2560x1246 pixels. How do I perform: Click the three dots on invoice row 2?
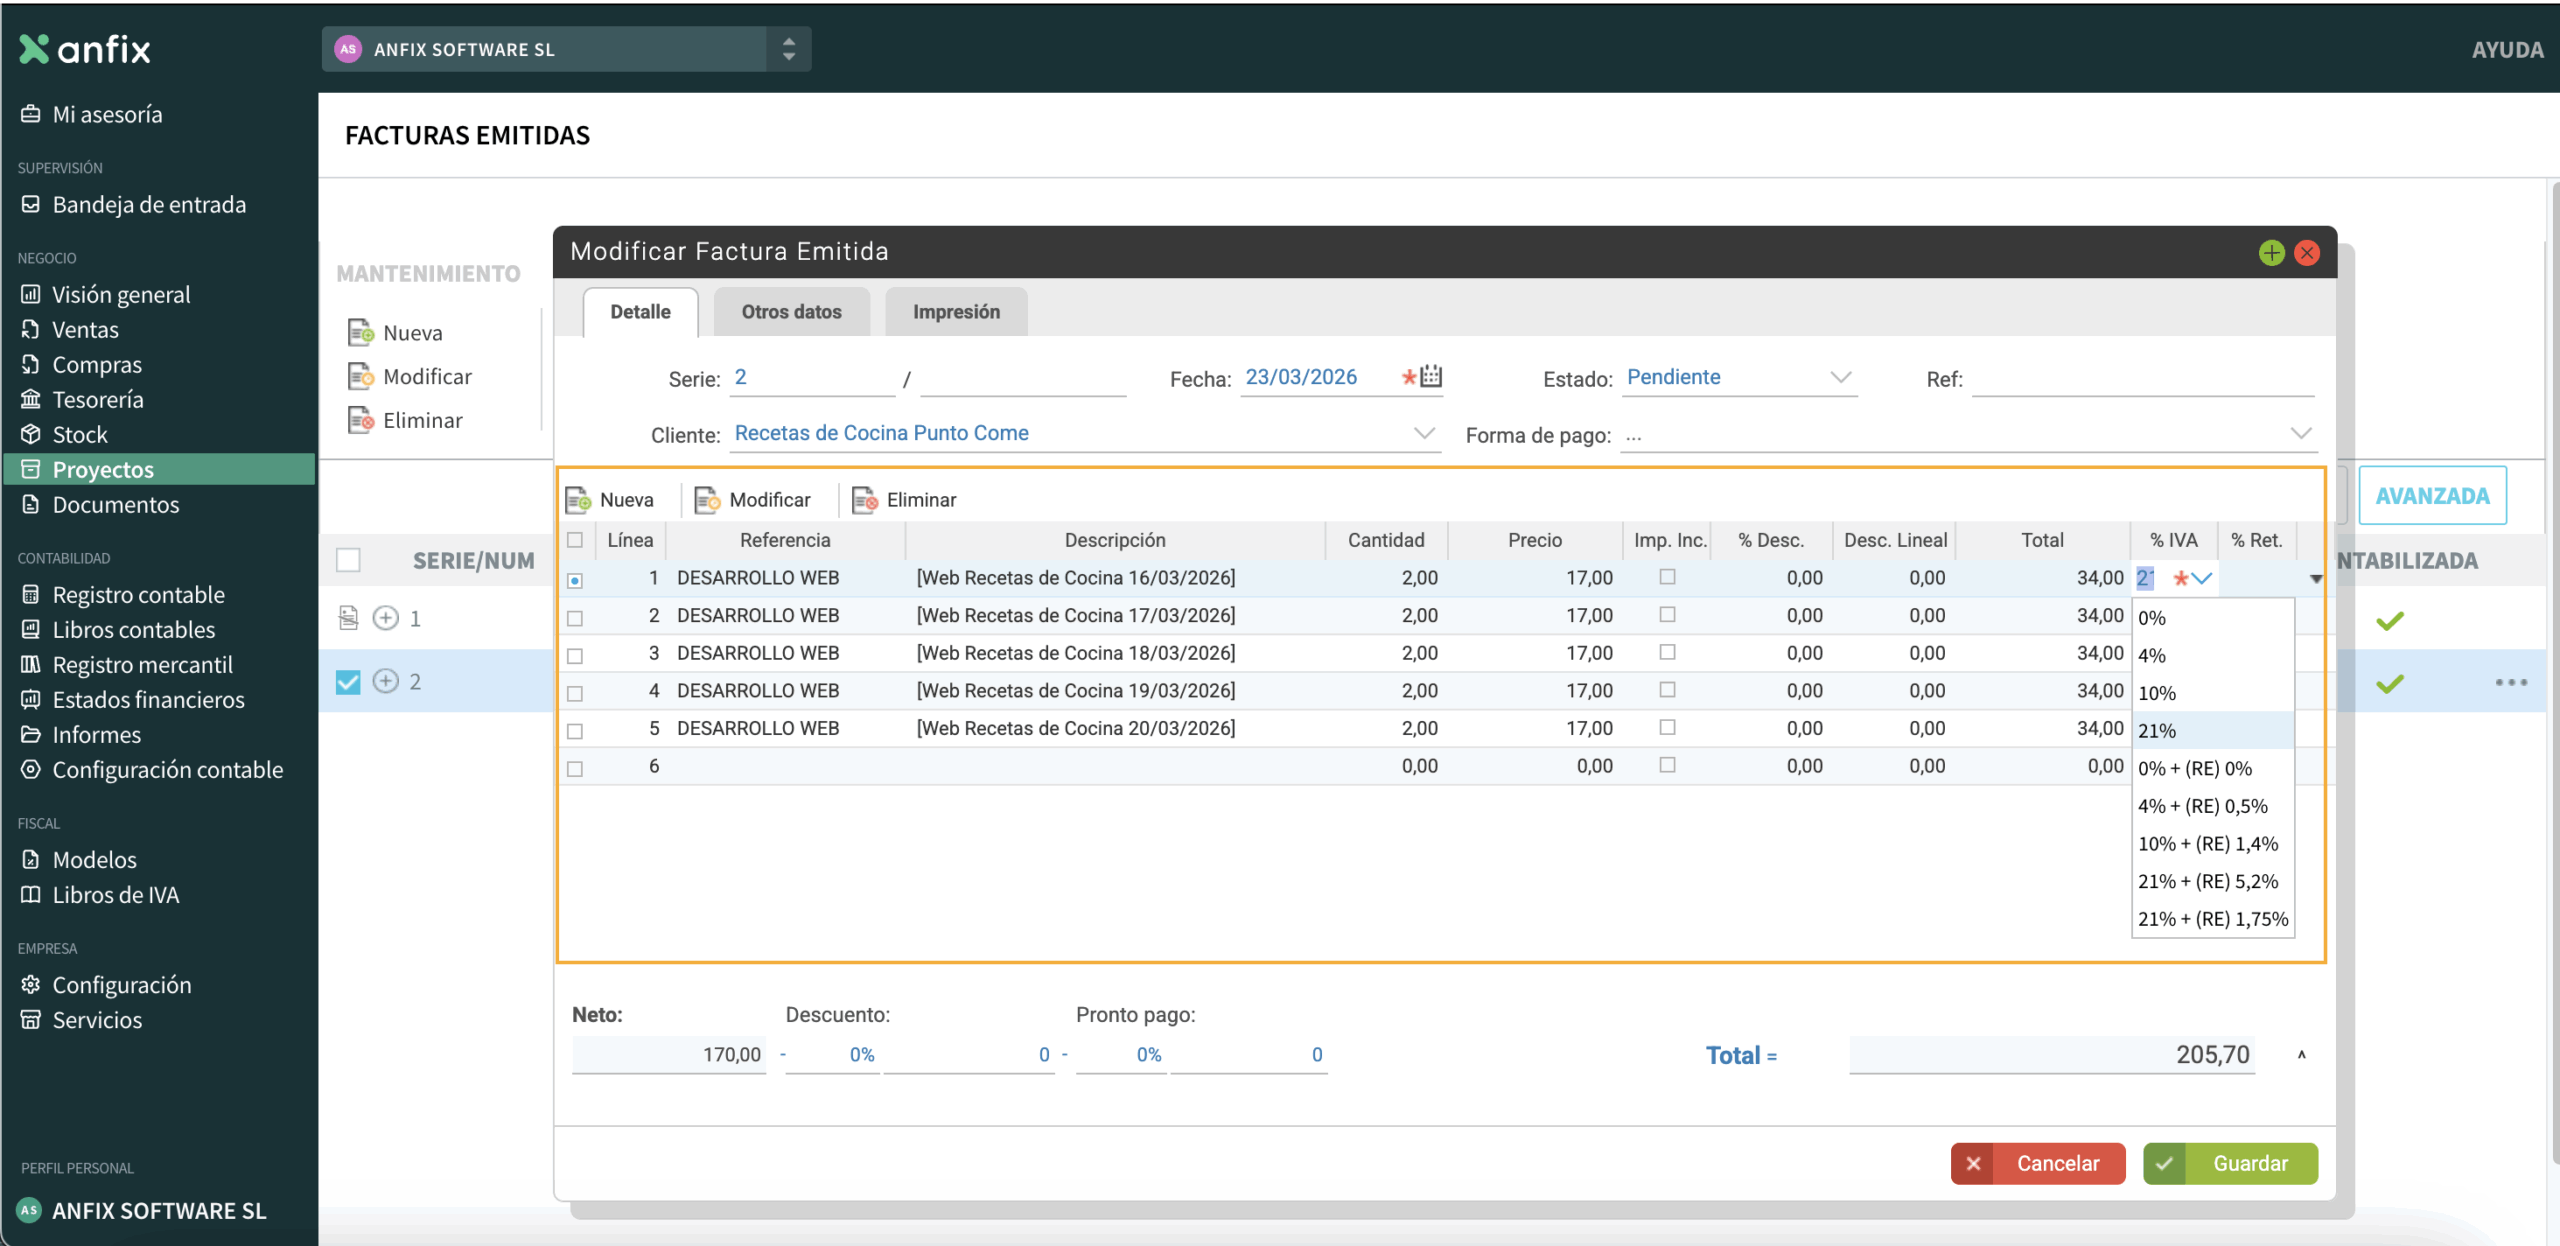[2510, 682]
